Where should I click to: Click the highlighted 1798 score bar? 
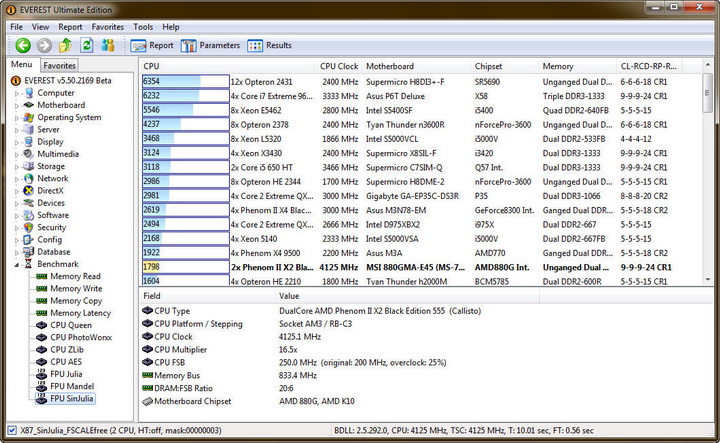(x=186, y=267)
